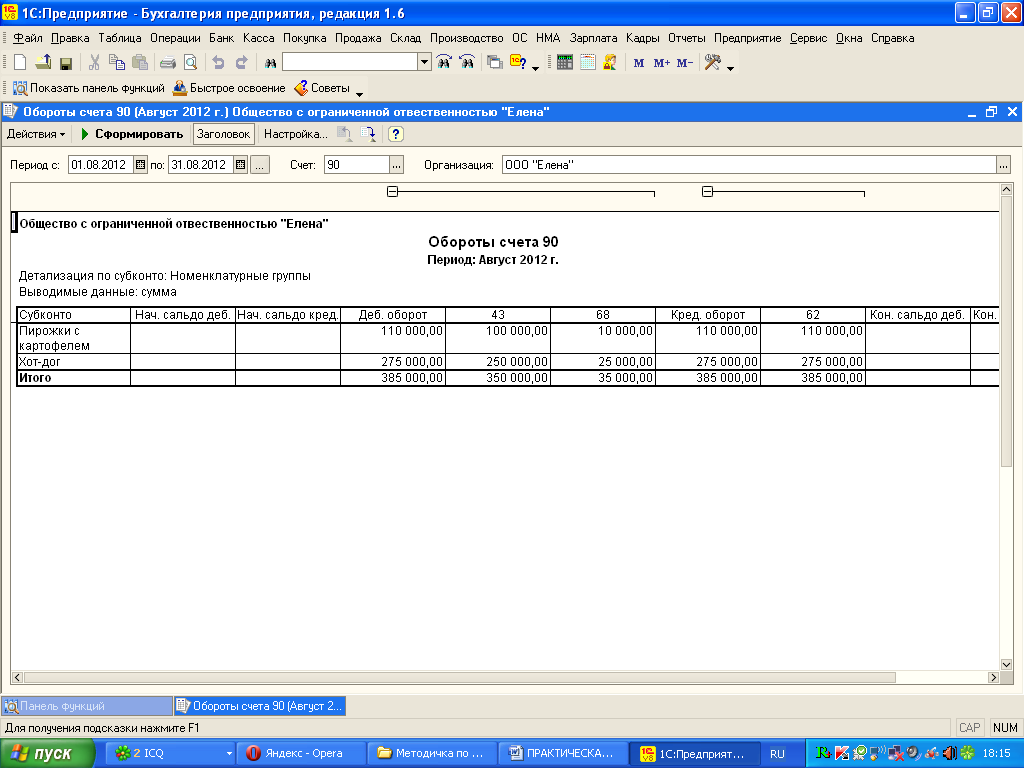
Task: Click the save settings icon before help icon
Action: coord(368,134)
